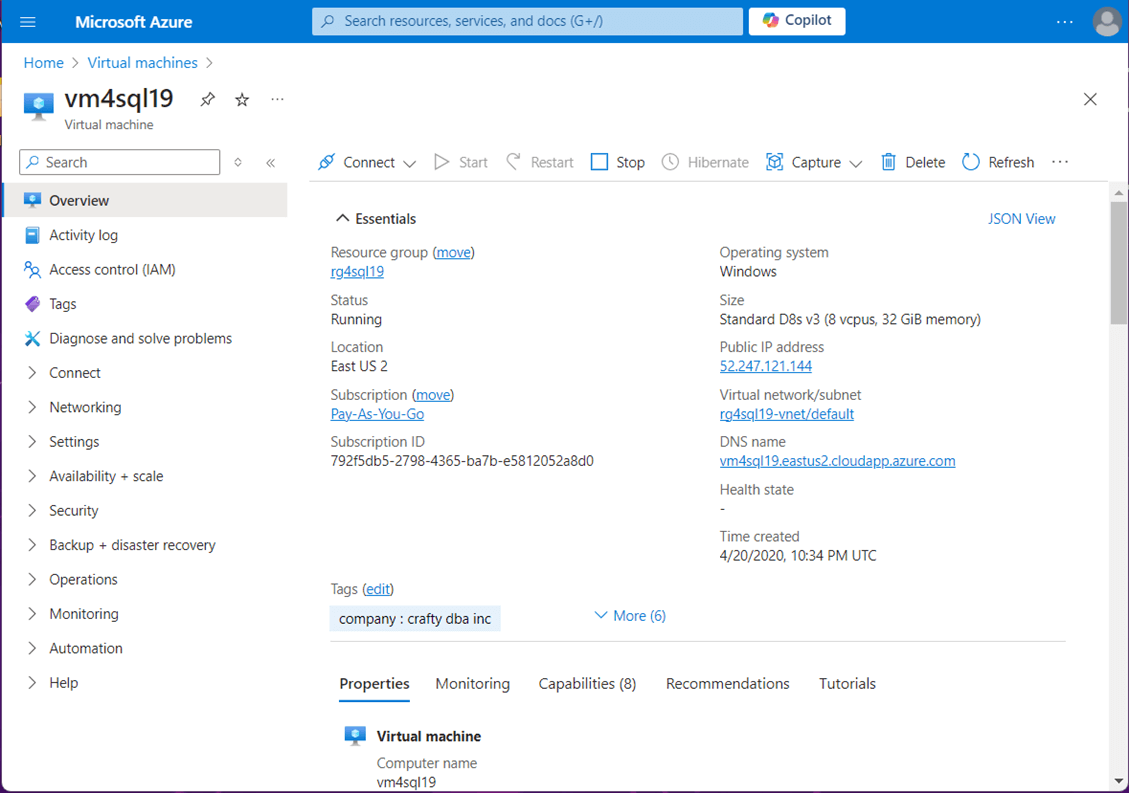Screen dimensions: 1129x793
Task: Go to the Virtual machines breadcrumb
Action: (x=143, y=63)
